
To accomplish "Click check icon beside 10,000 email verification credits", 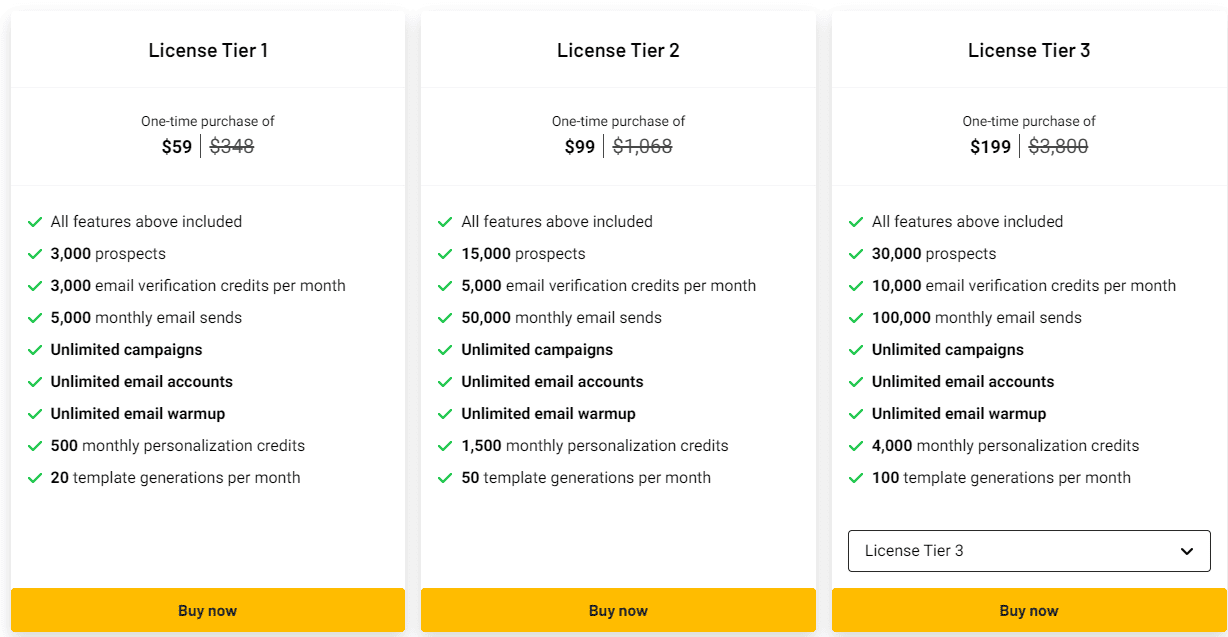I will tap(856, 286).
